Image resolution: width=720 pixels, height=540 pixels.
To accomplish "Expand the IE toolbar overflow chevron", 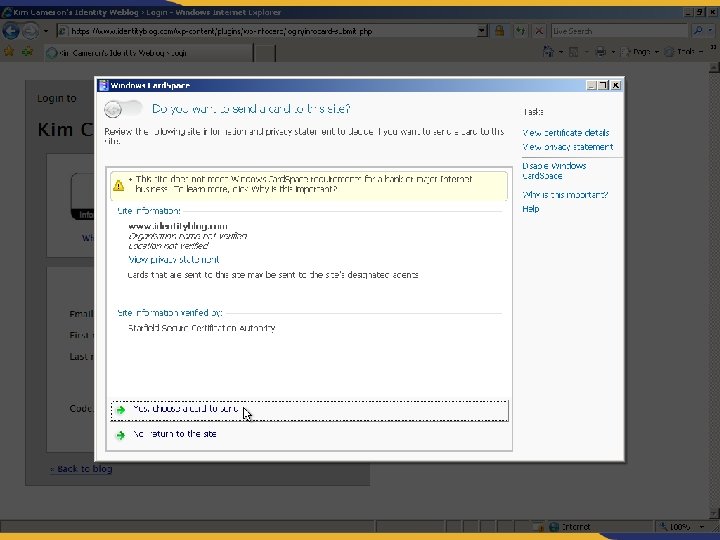I will coord(713,48).
